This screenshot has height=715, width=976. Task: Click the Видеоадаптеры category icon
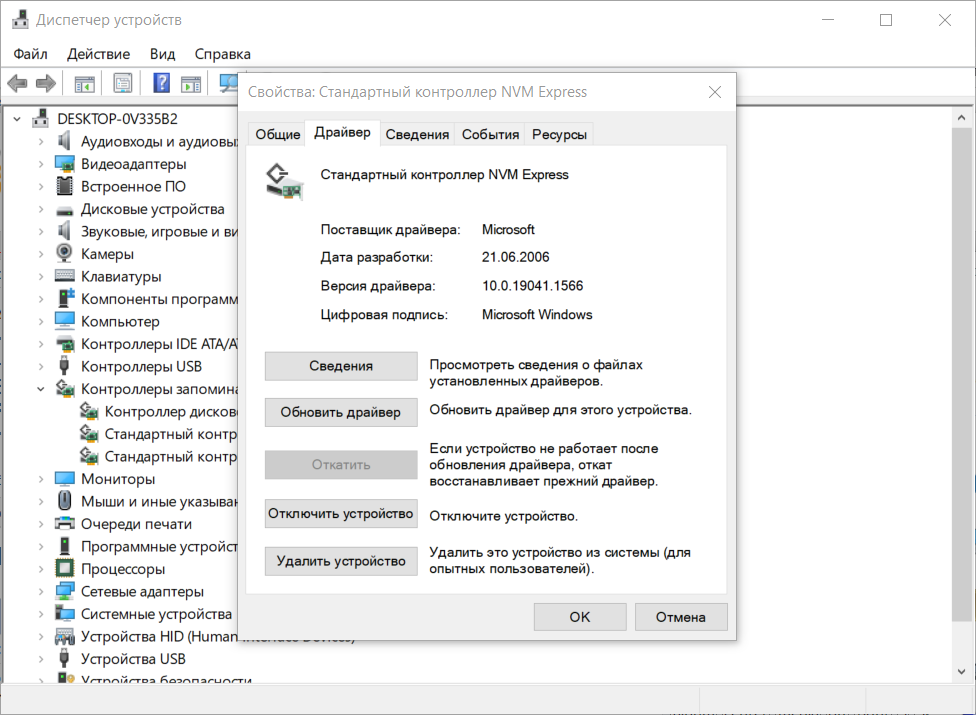click(65, 164)
